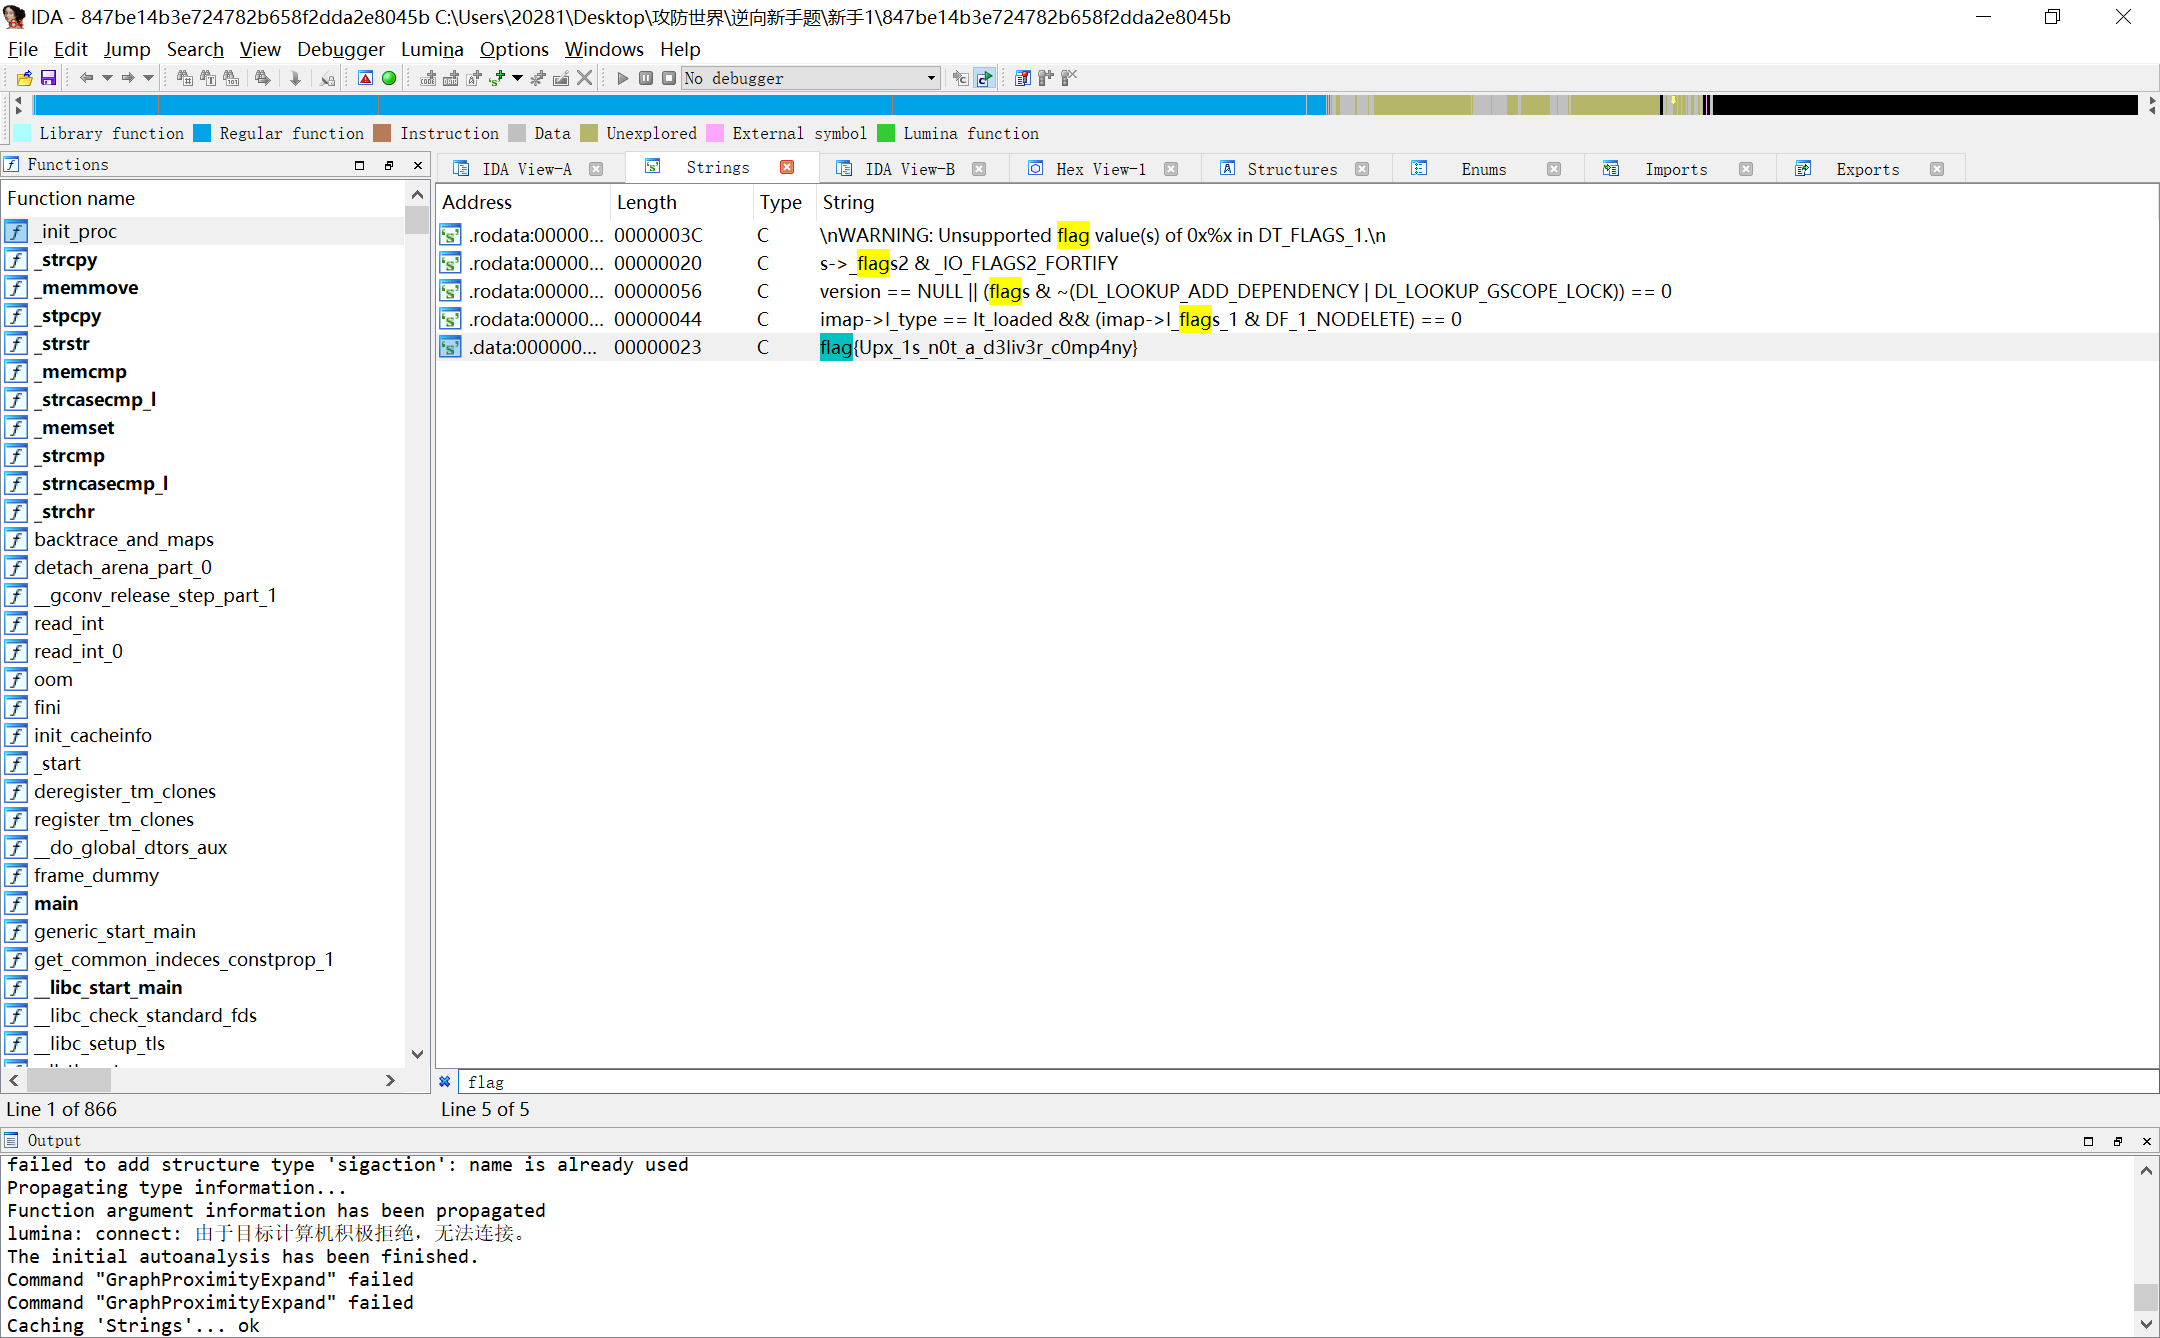The width and height of the screenshot is (2160, 1338).
Task: Select the flag{Upx_1s_n0t...} string row
Action: tap(978, 347)
